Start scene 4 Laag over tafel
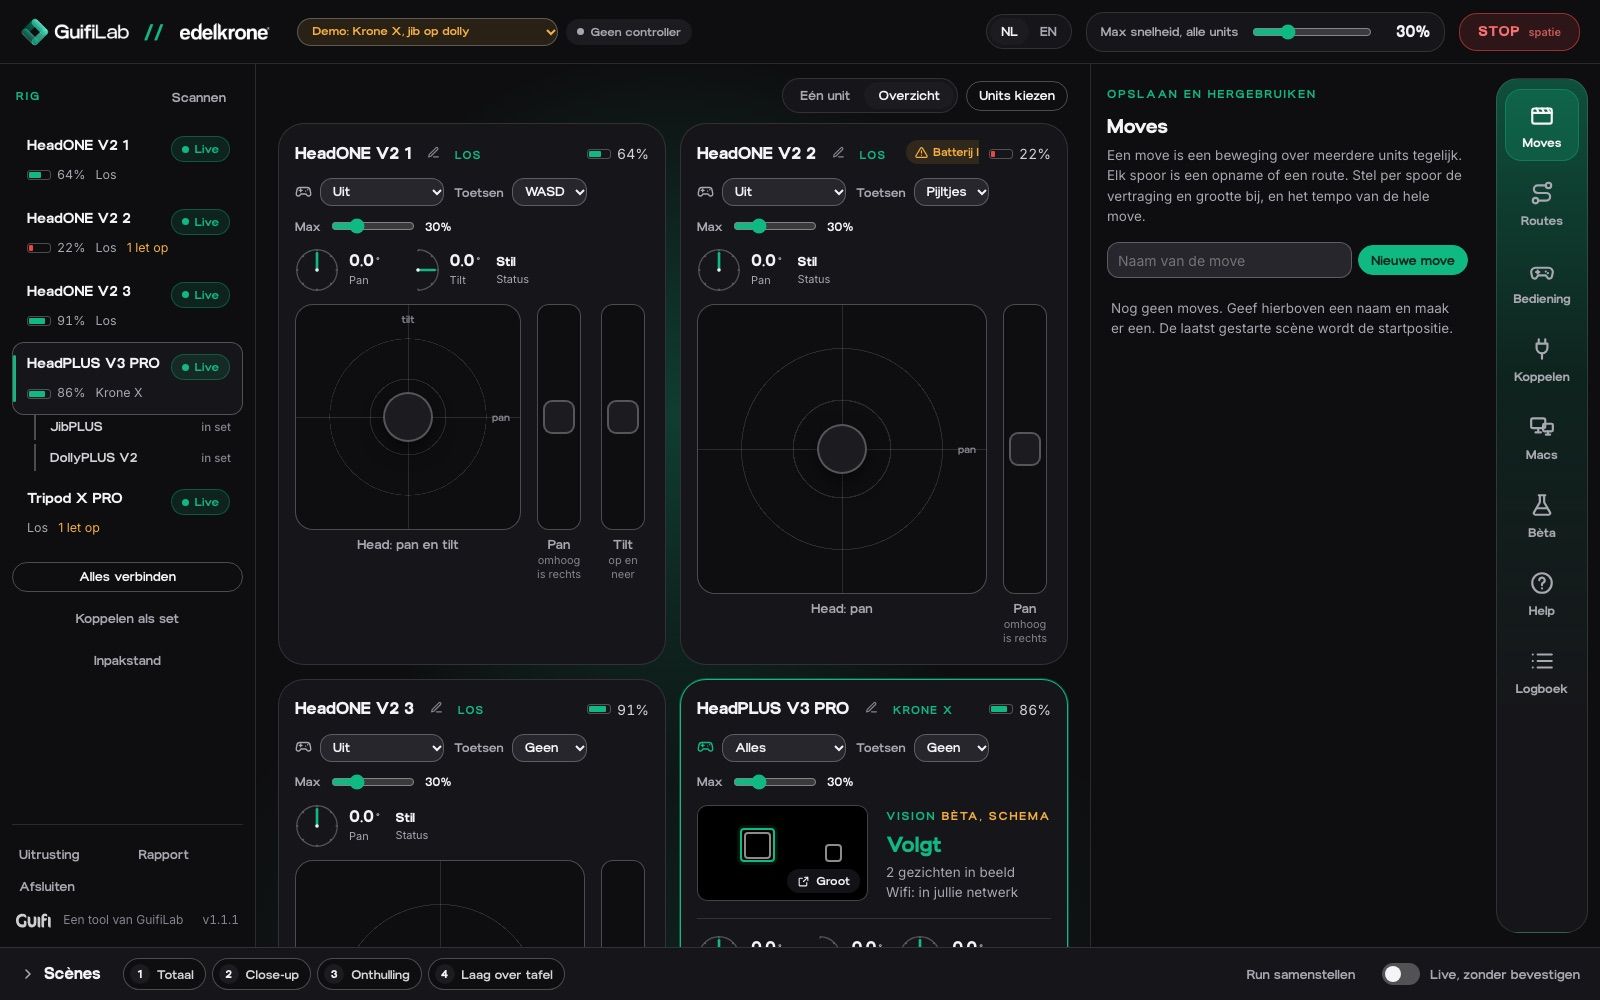Viewport: 1600px width, 1000px height. [x=496, y=974]
